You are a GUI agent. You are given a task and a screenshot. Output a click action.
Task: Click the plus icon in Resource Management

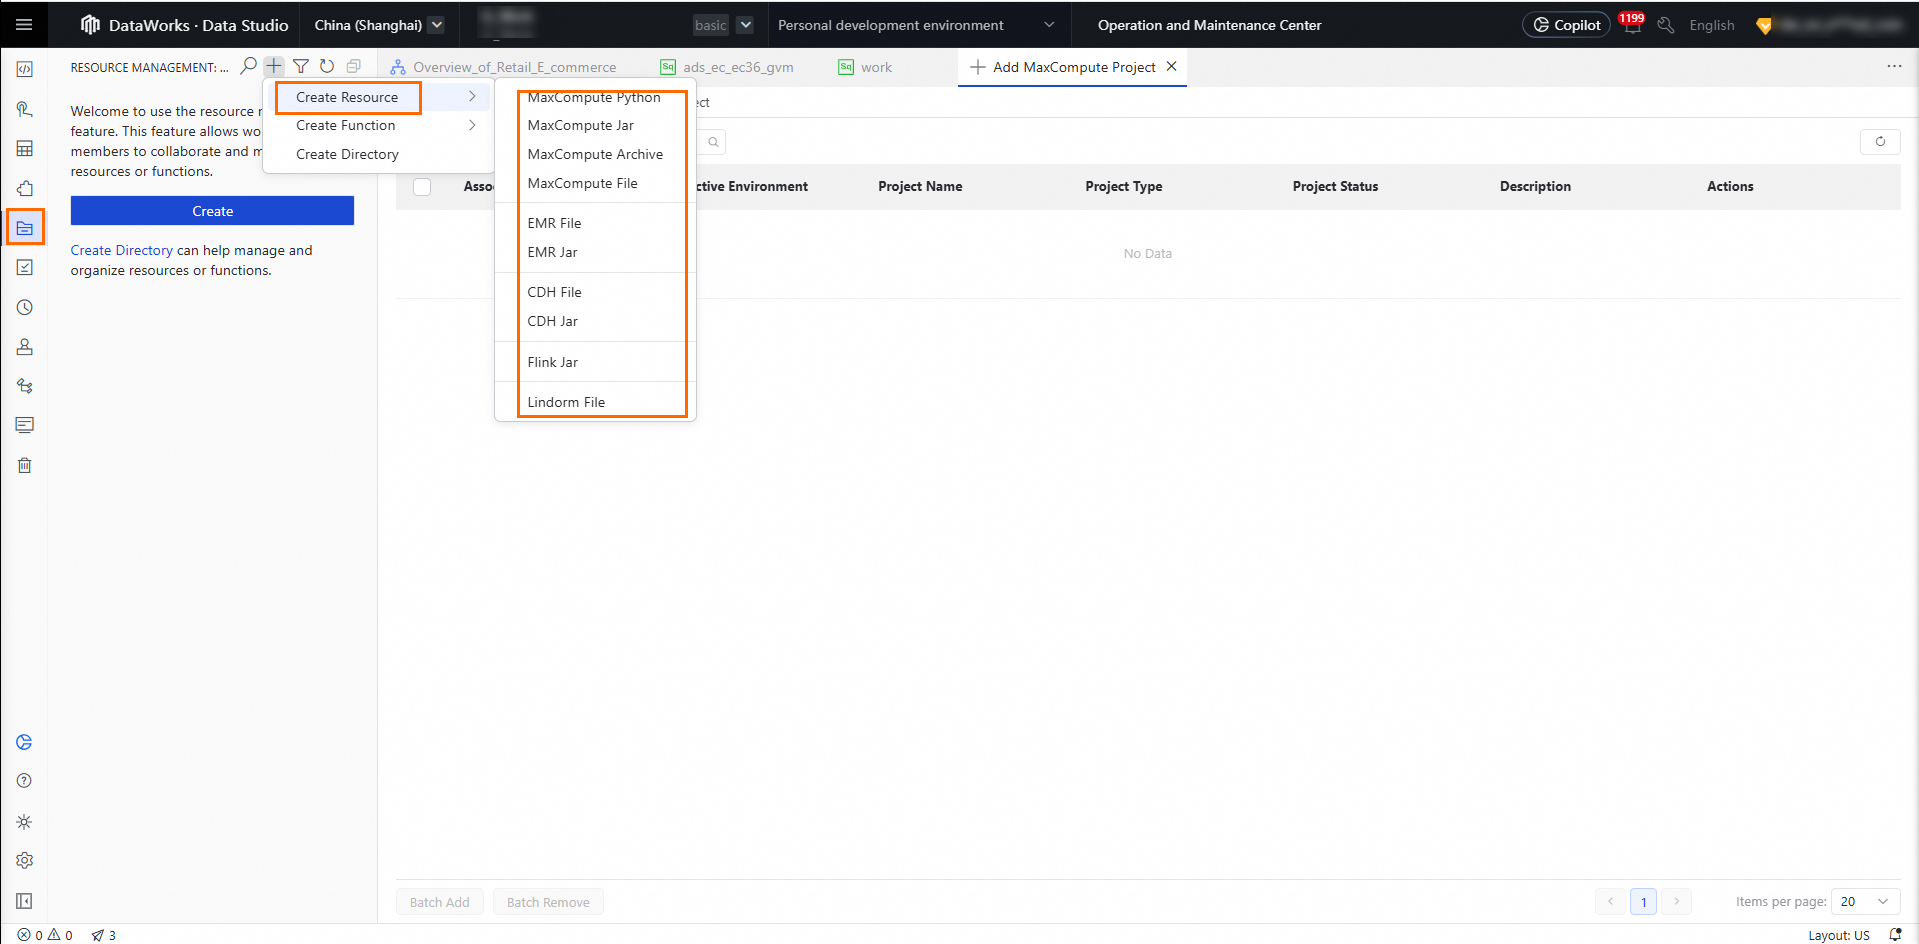[x=274, y=66]
